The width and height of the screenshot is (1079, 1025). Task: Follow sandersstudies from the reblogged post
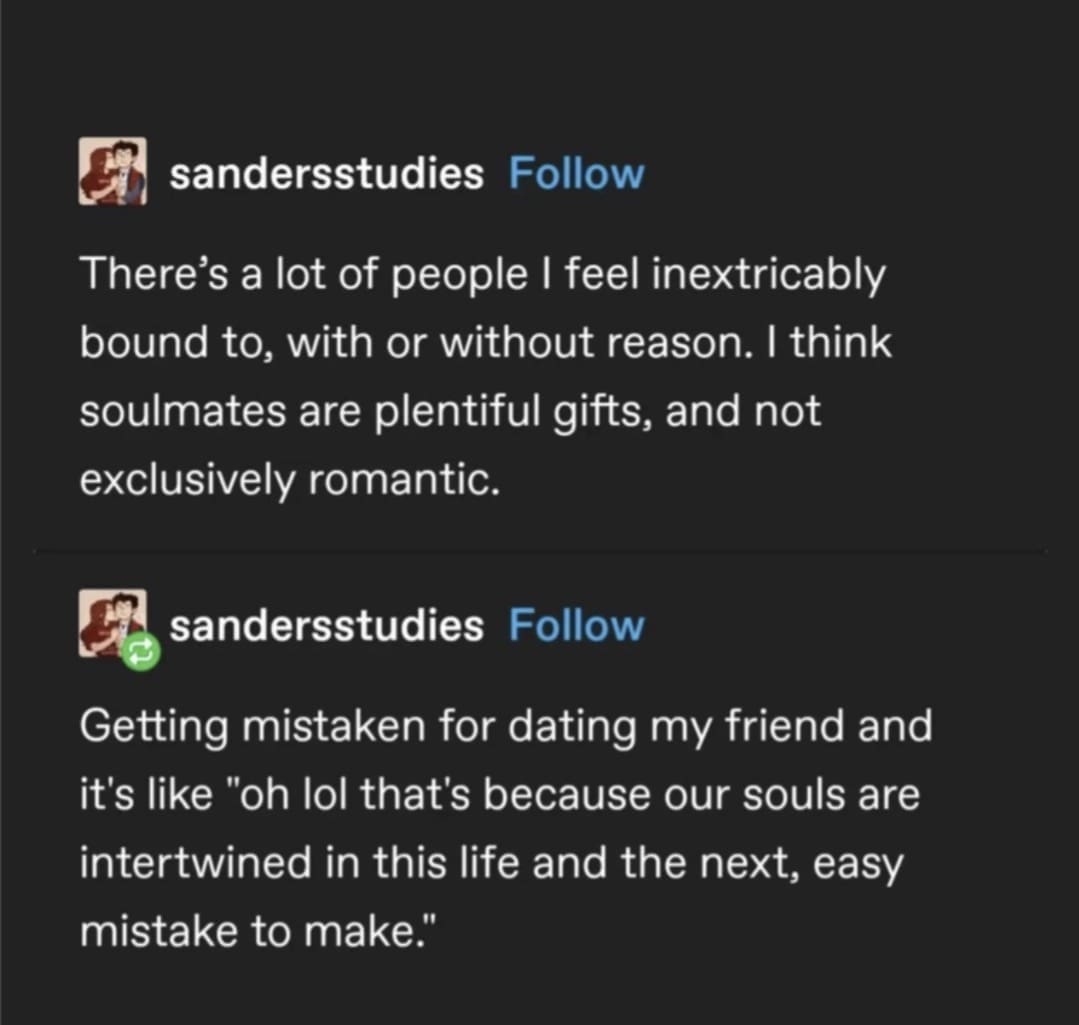[576, 626]
